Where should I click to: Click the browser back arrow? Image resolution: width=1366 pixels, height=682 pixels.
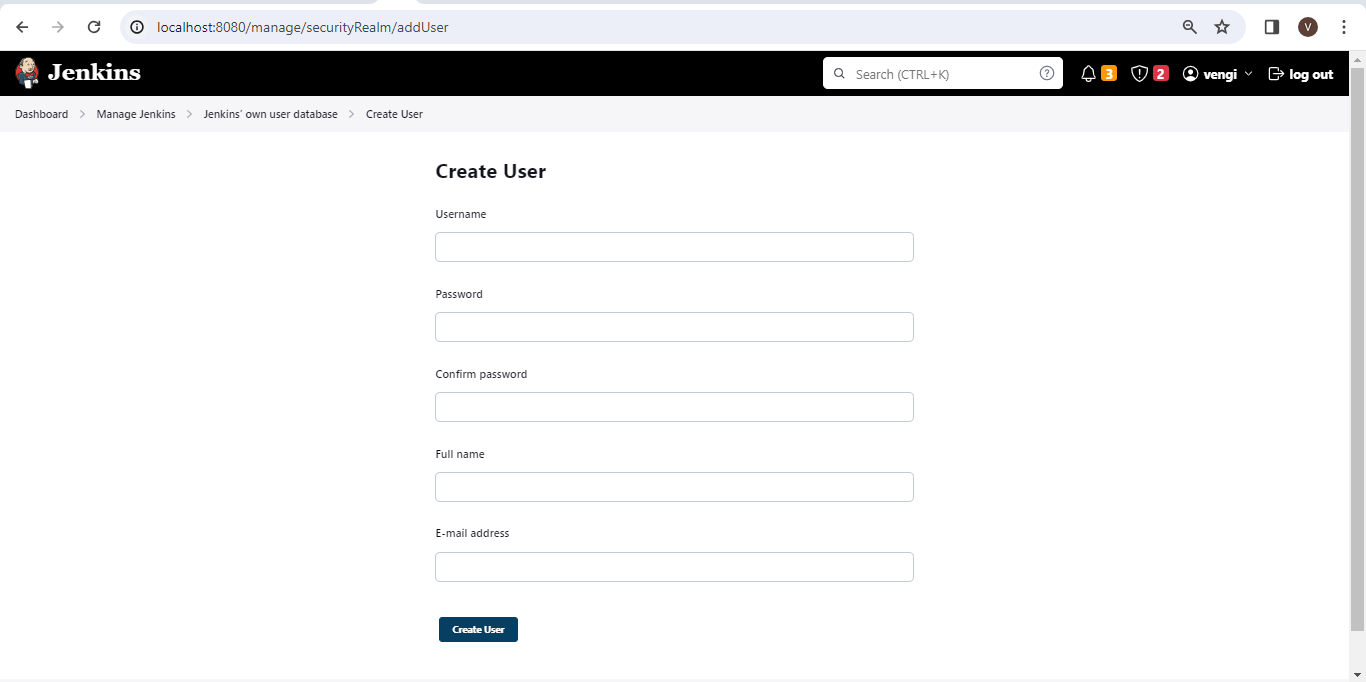pyautogui.click(x=22, y=27)
